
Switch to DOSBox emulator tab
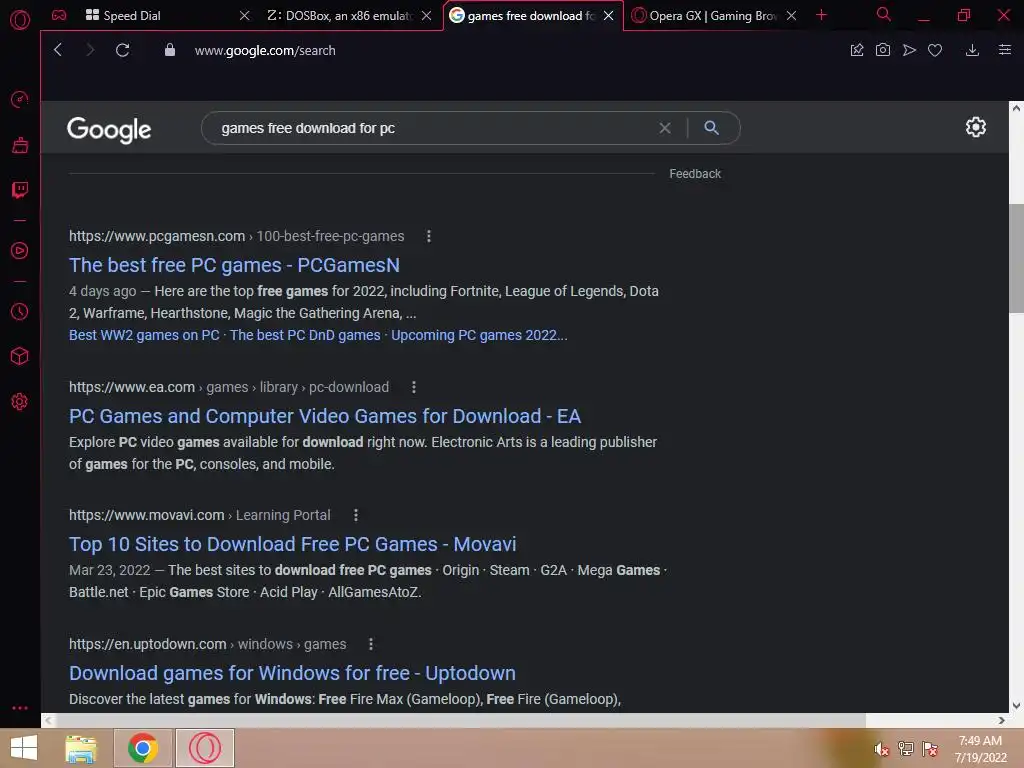[340, 15]
